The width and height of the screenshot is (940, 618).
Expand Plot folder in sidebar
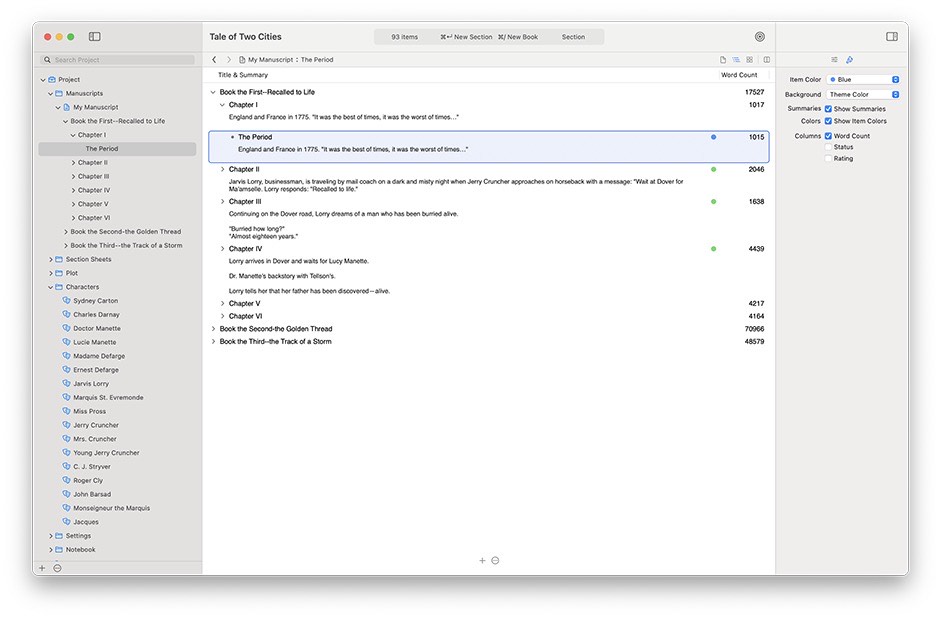[x=51, y=273]
